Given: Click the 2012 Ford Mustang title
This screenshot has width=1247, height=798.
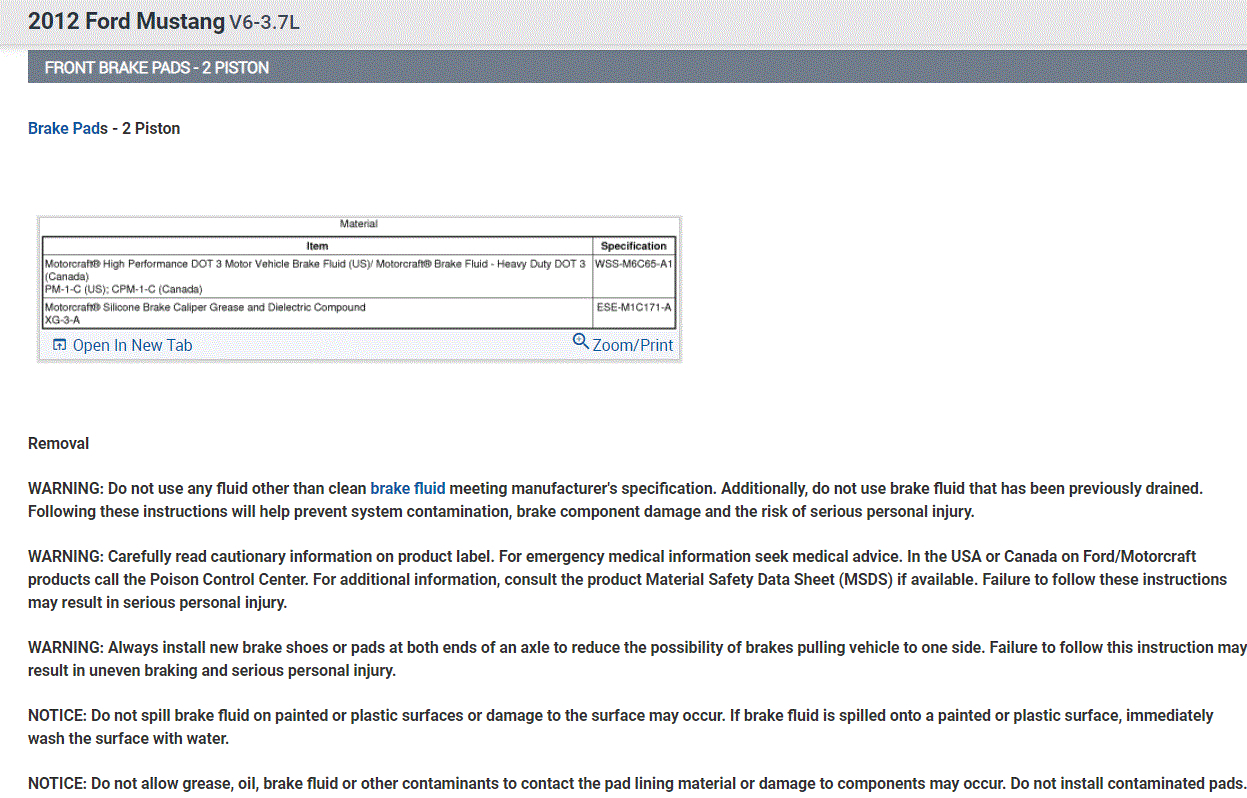Looking at the screenshot, I should pyautogui.click(x=126, y=21).
